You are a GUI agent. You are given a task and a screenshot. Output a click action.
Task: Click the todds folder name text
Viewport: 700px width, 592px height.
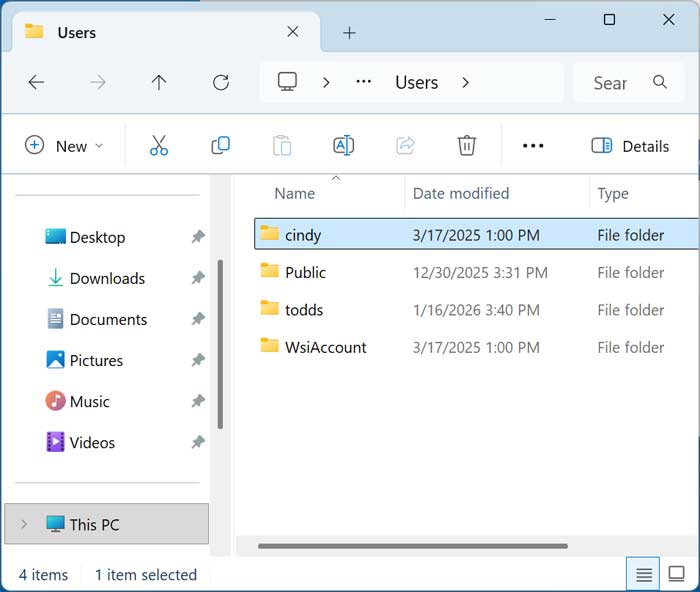click(x=304, y=310)
